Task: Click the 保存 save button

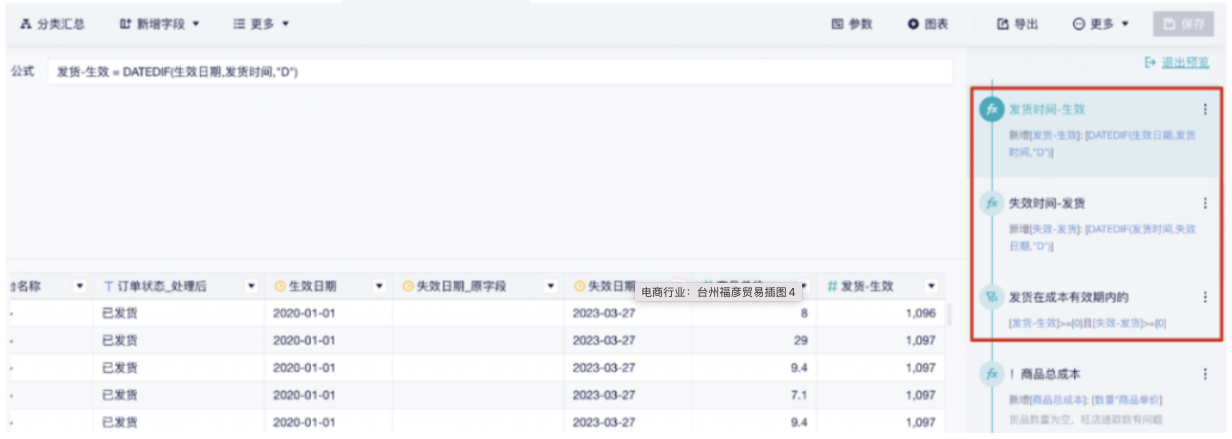Action: tap(1182, 24)
